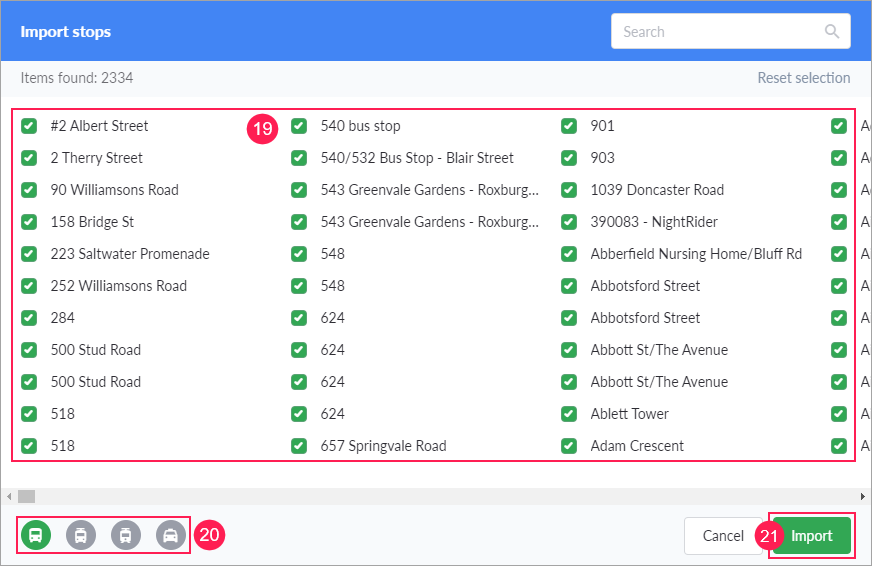Screen dimensions: 872x566
Task: Click the Reset selection link
Action: [x=803, y=78]
